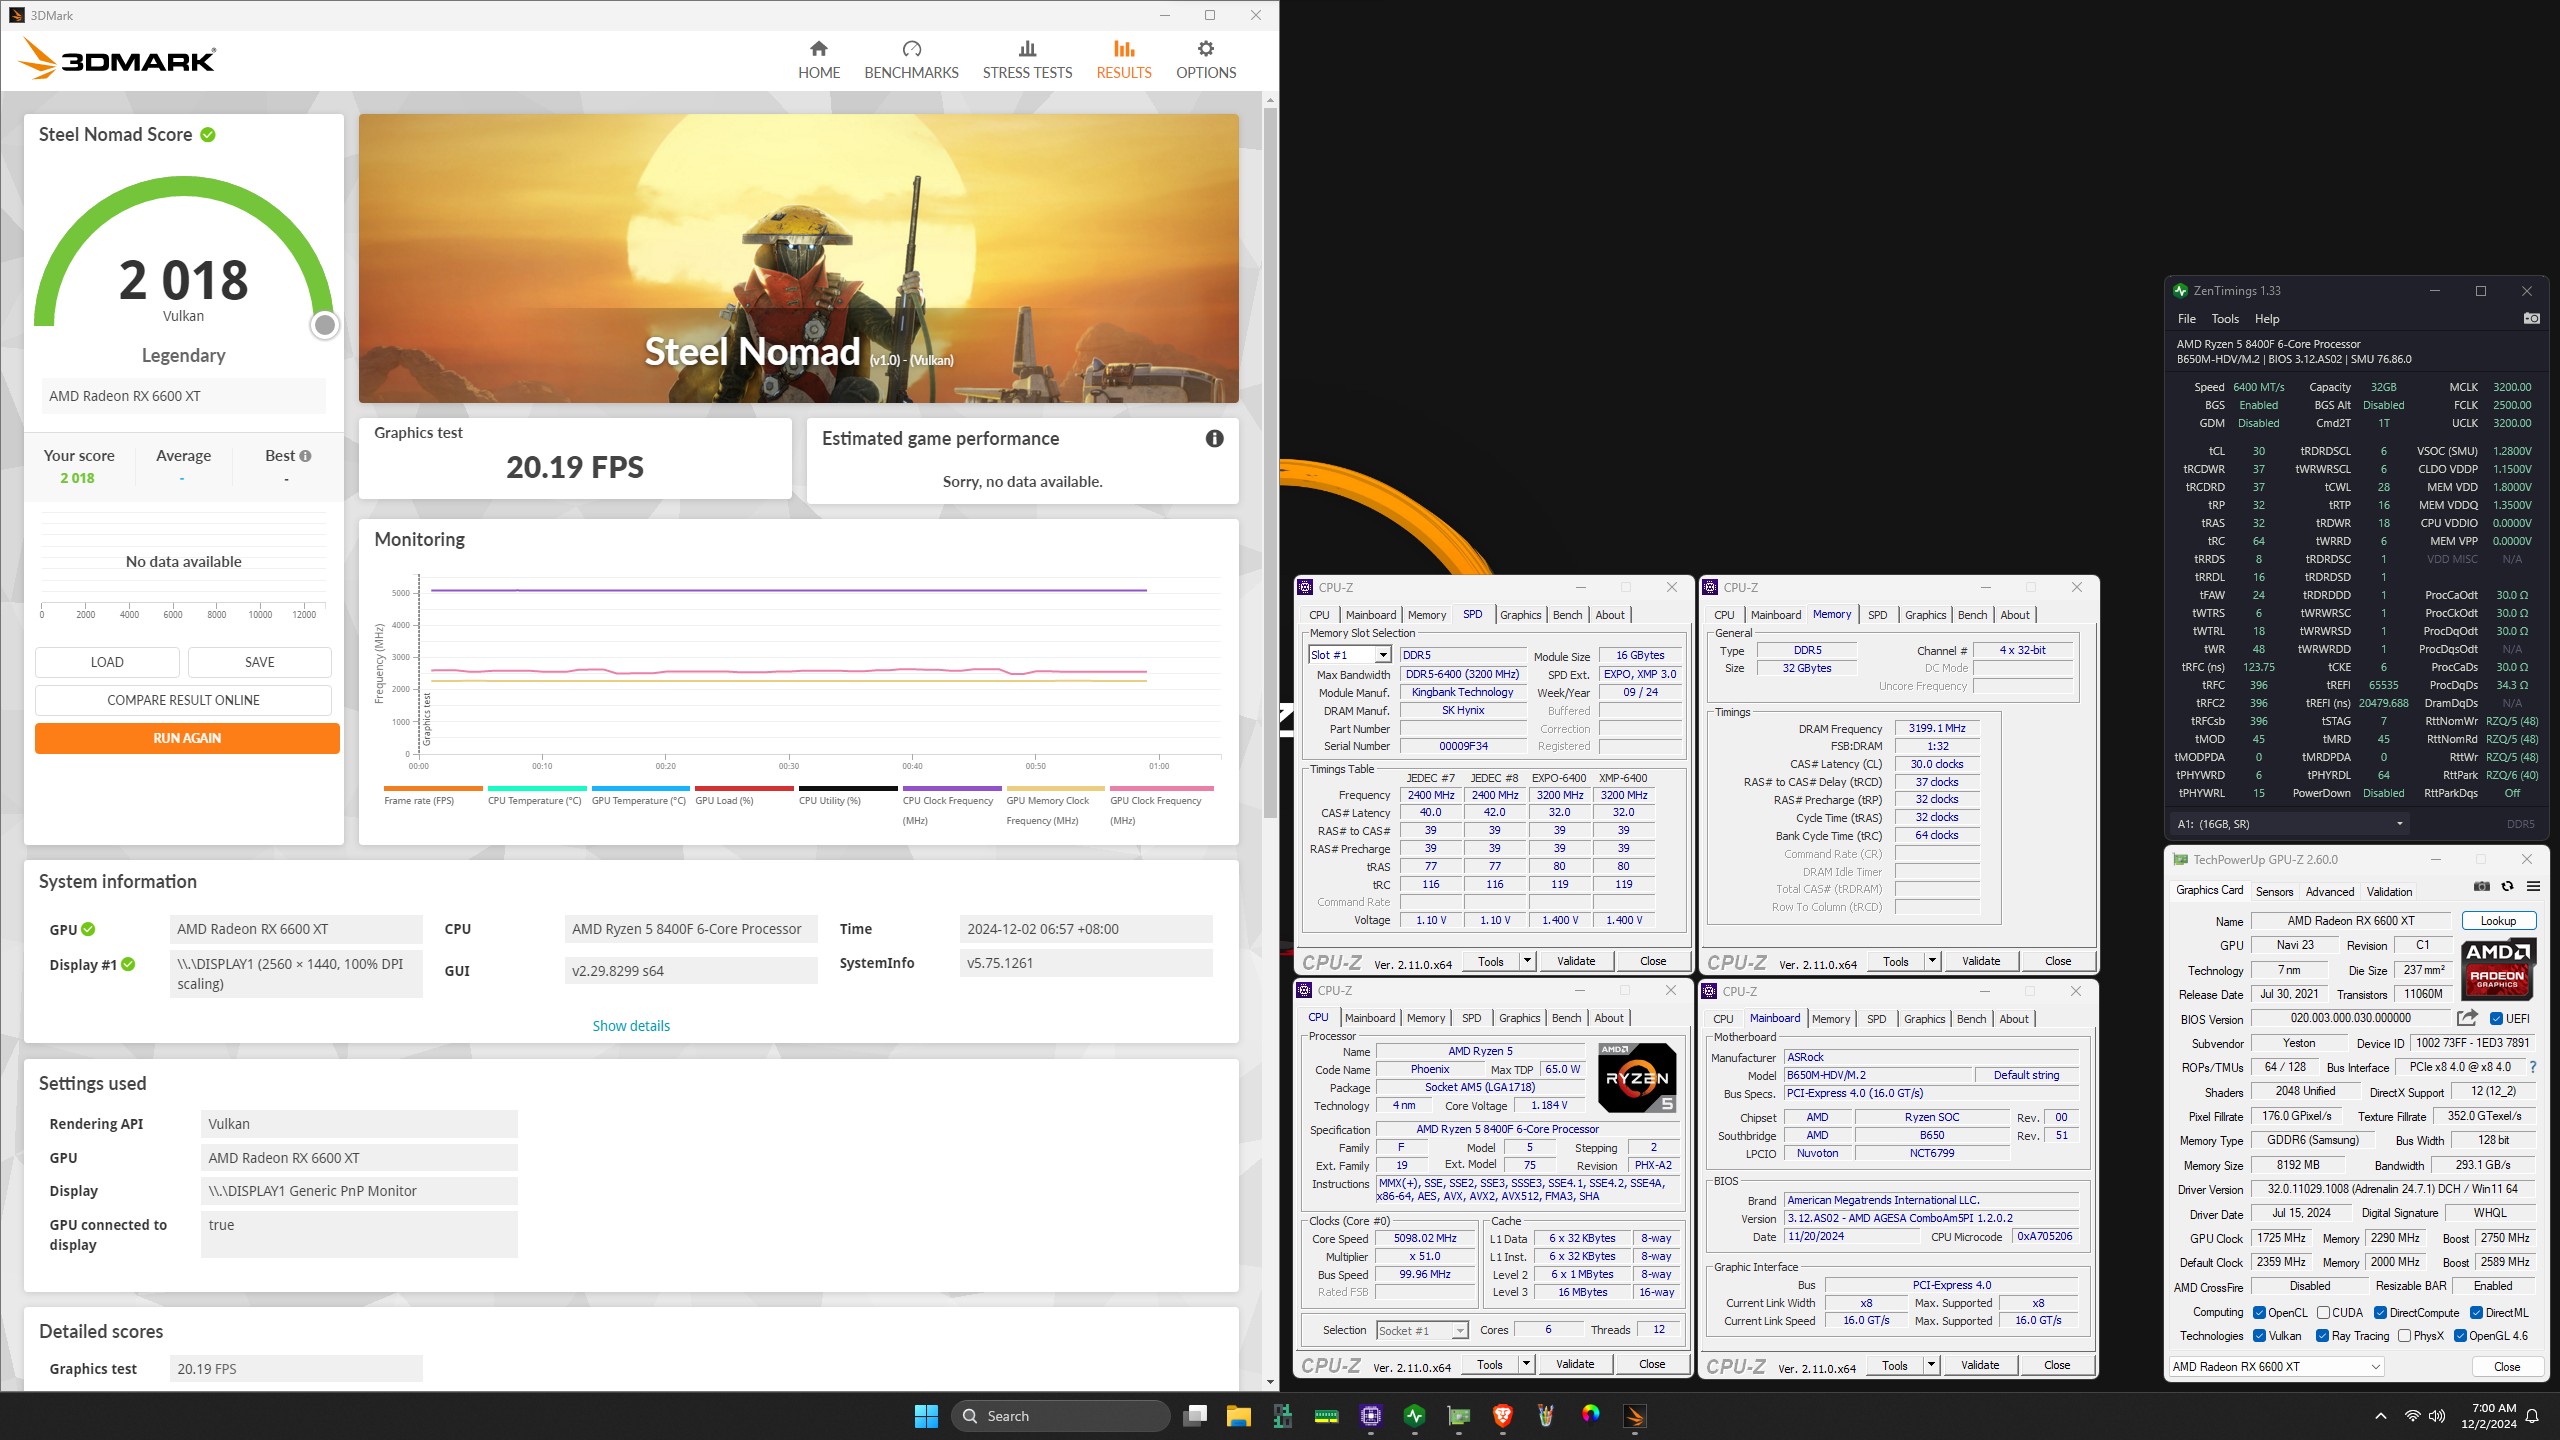Go to the 3DMark HOME page
2560x1440 pixels.
[x=819, y=60]
